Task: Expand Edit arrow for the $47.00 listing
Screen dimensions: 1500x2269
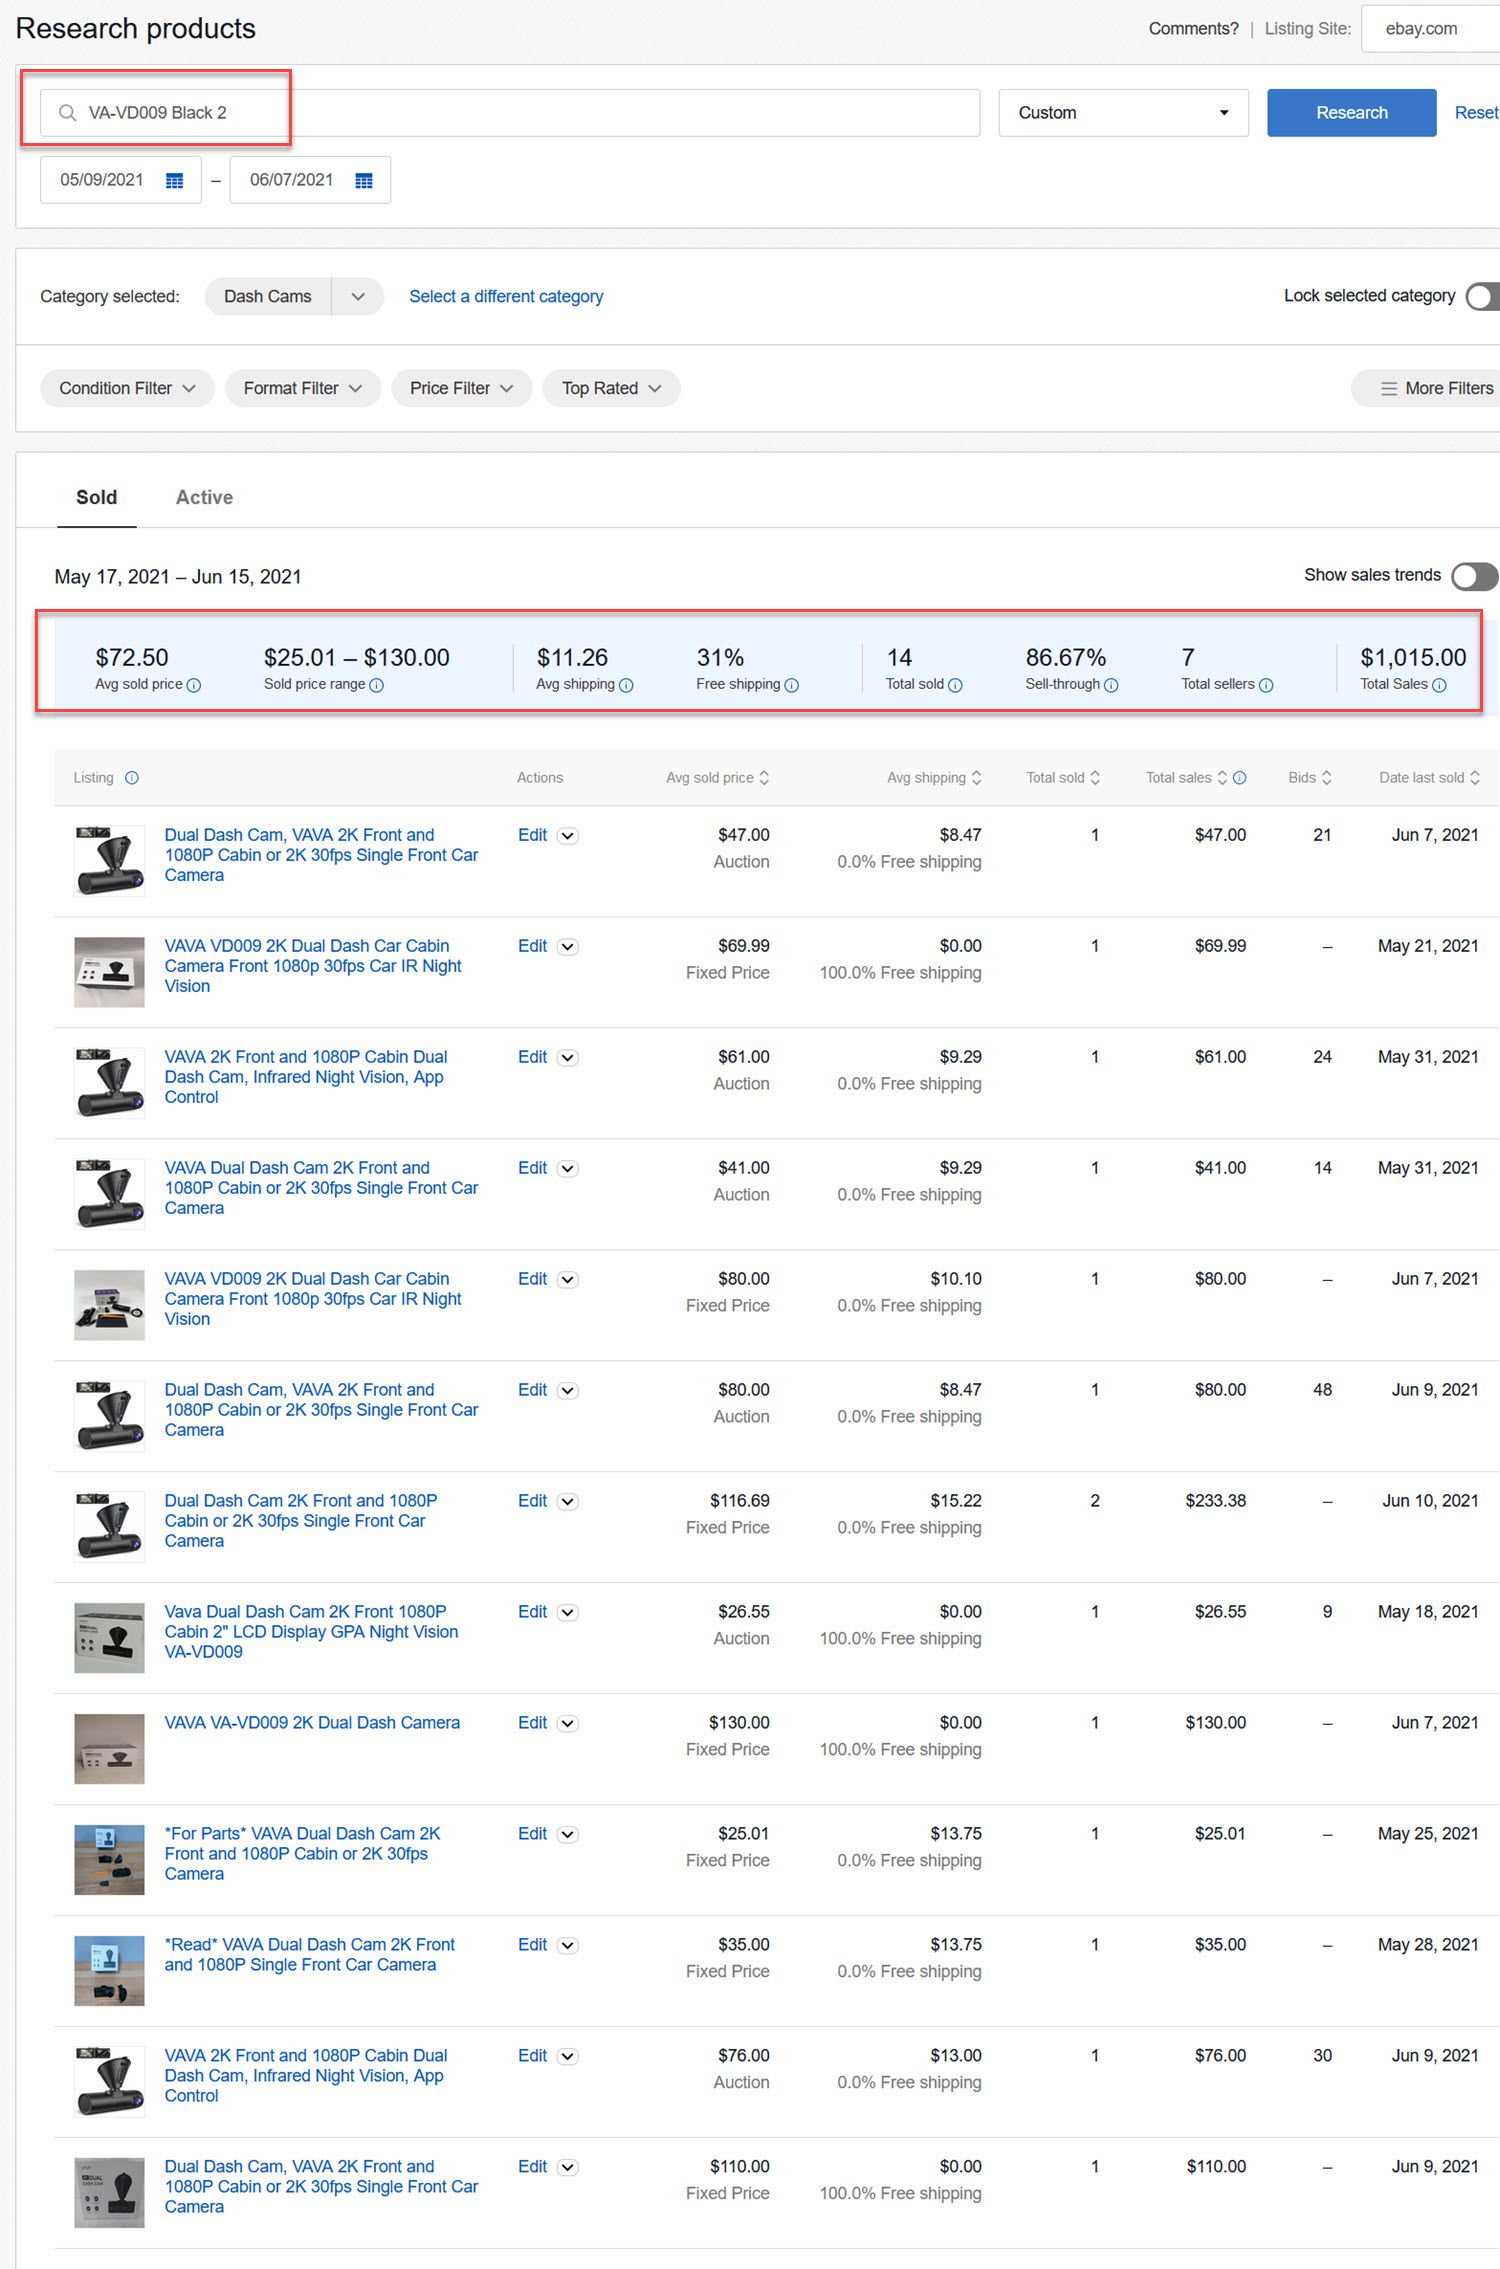Action: (568, 836)
